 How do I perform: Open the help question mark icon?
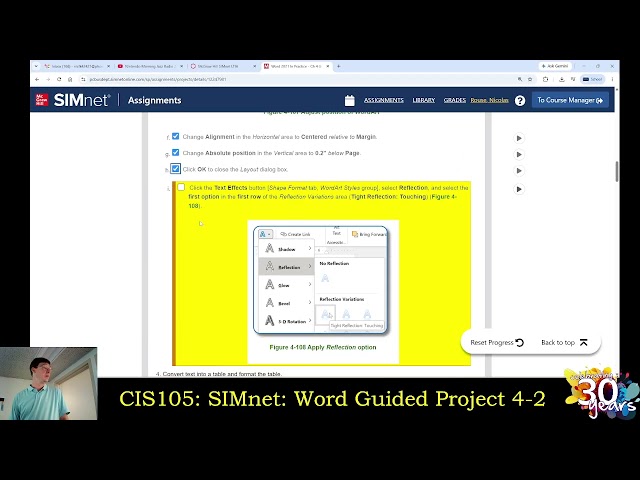click(520, 100)
